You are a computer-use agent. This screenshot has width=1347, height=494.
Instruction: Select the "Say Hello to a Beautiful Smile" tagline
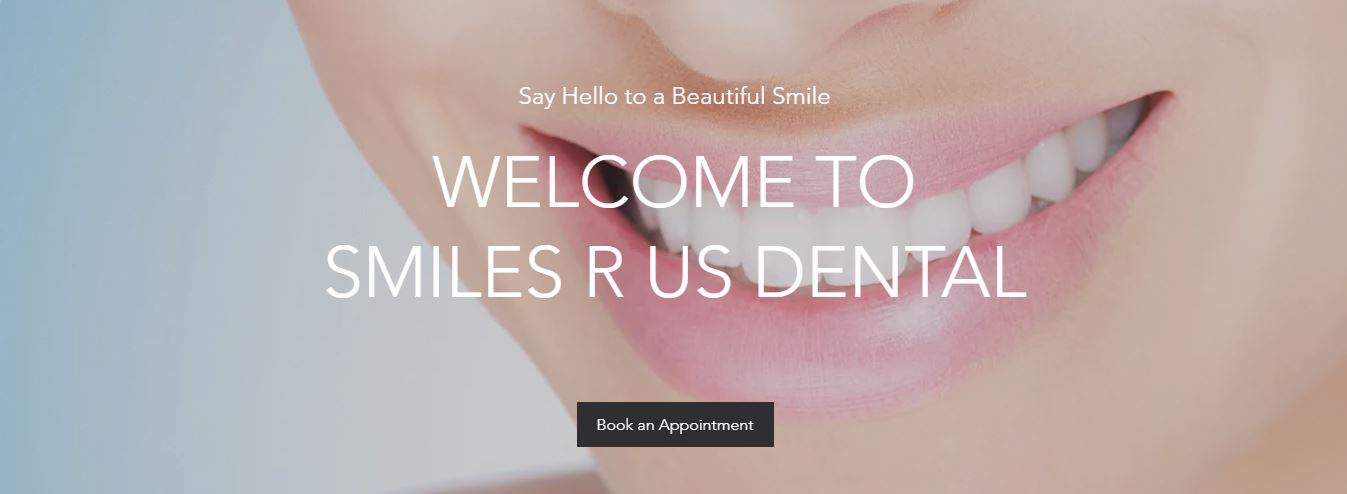click(x=675, y=97)
